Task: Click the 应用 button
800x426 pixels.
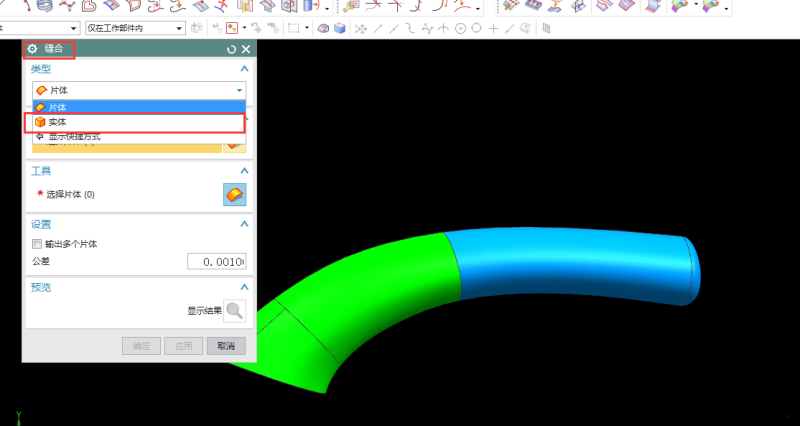Action: (x=184, y=346)
